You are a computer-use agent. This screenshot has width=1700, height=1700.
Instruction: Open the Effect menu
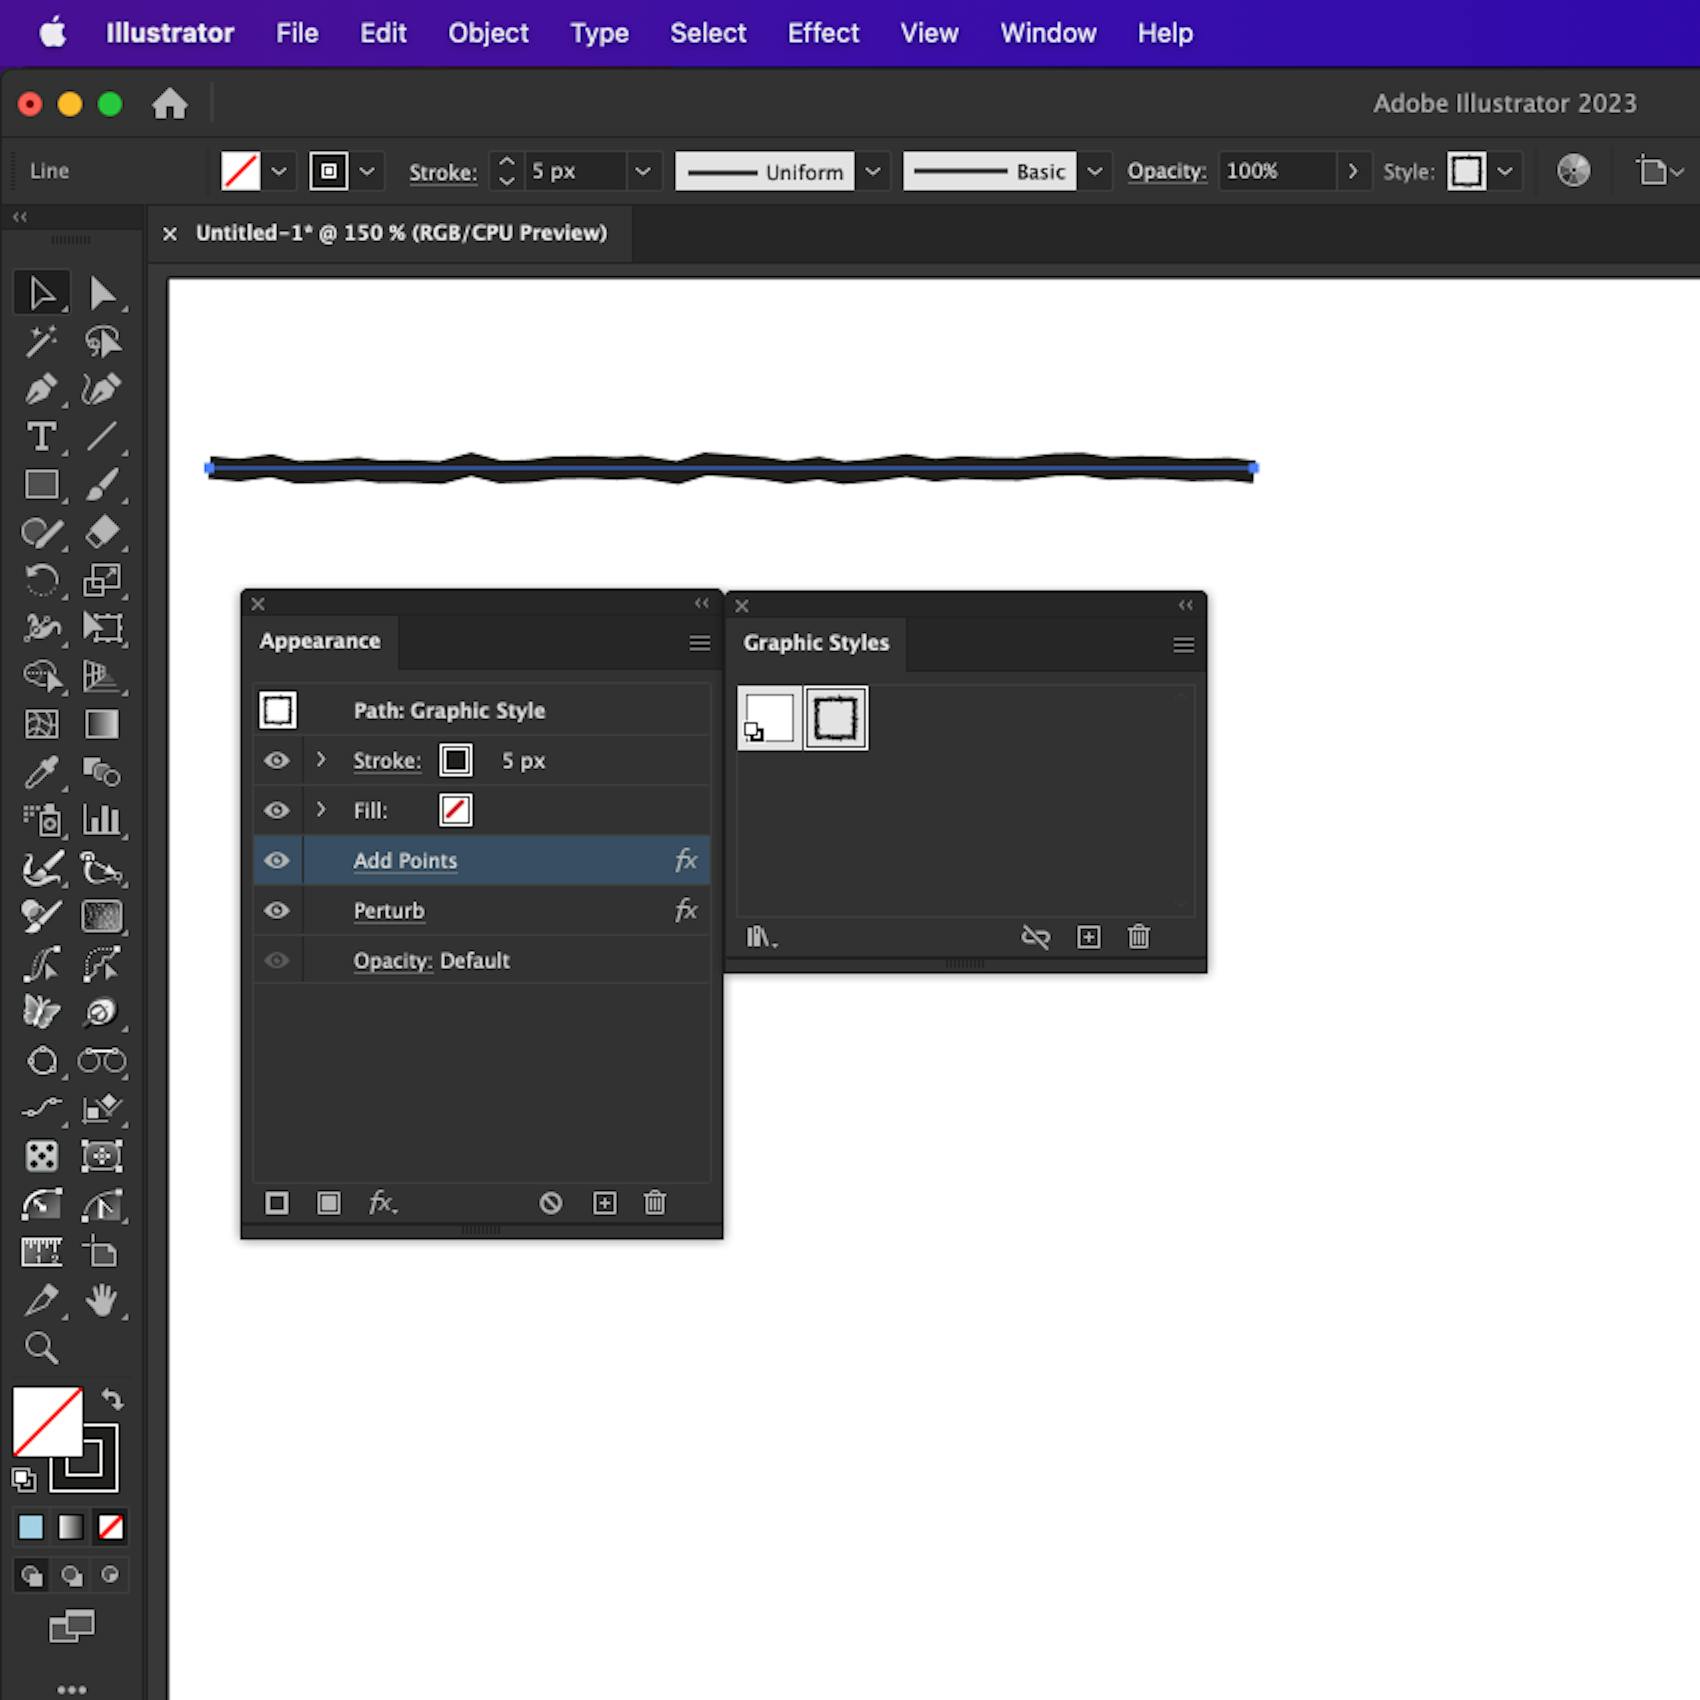pos(822,32)
